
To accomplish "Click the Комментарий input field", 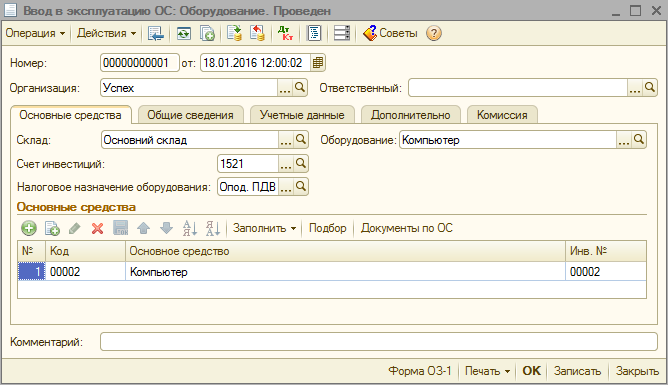I will (379, 342).
